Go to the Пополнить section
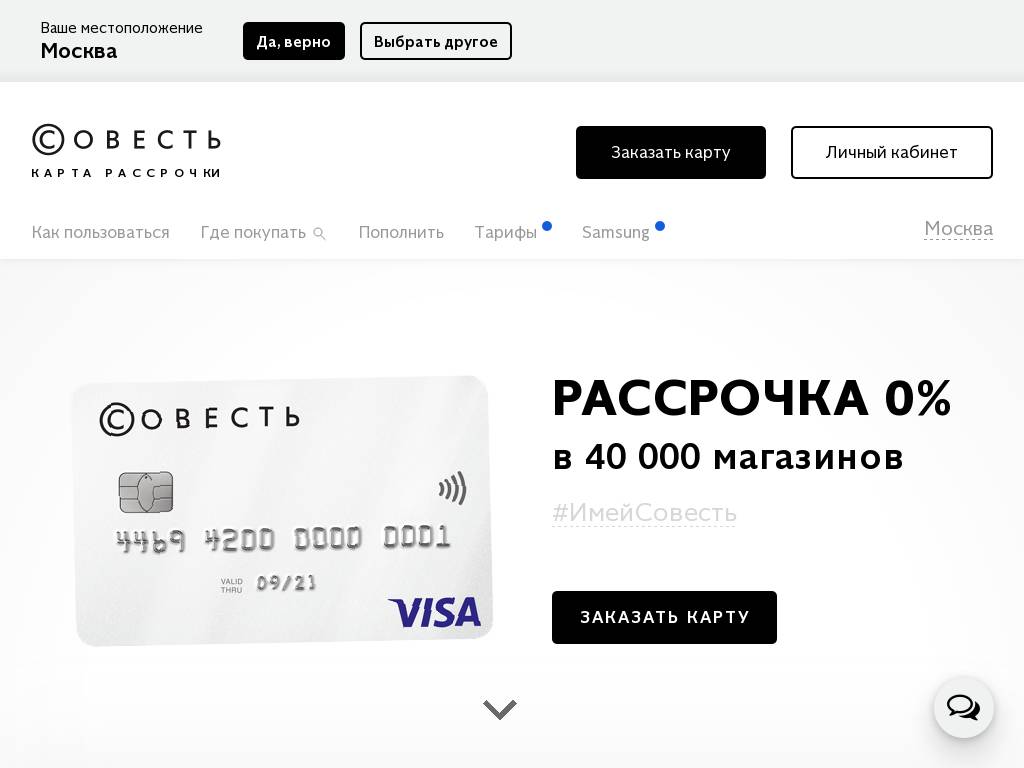 (401, 232)
